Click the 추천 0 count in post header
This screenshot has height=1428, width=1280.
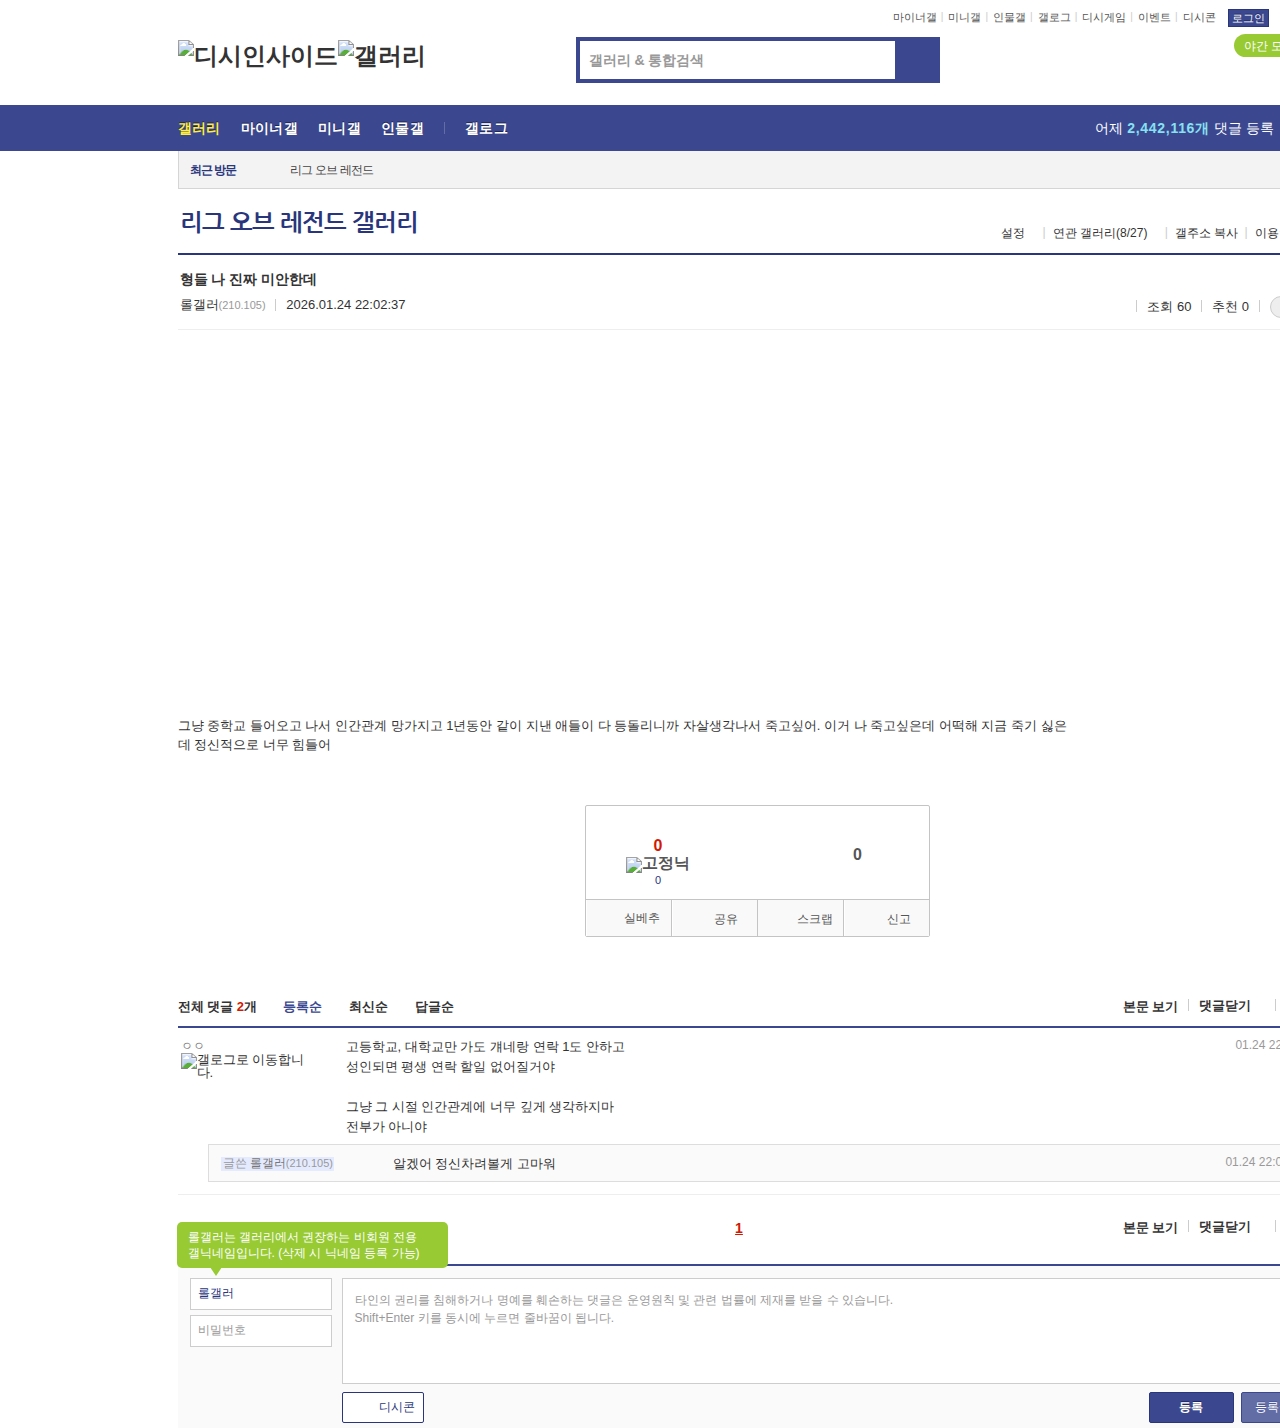click(1230, 307)
